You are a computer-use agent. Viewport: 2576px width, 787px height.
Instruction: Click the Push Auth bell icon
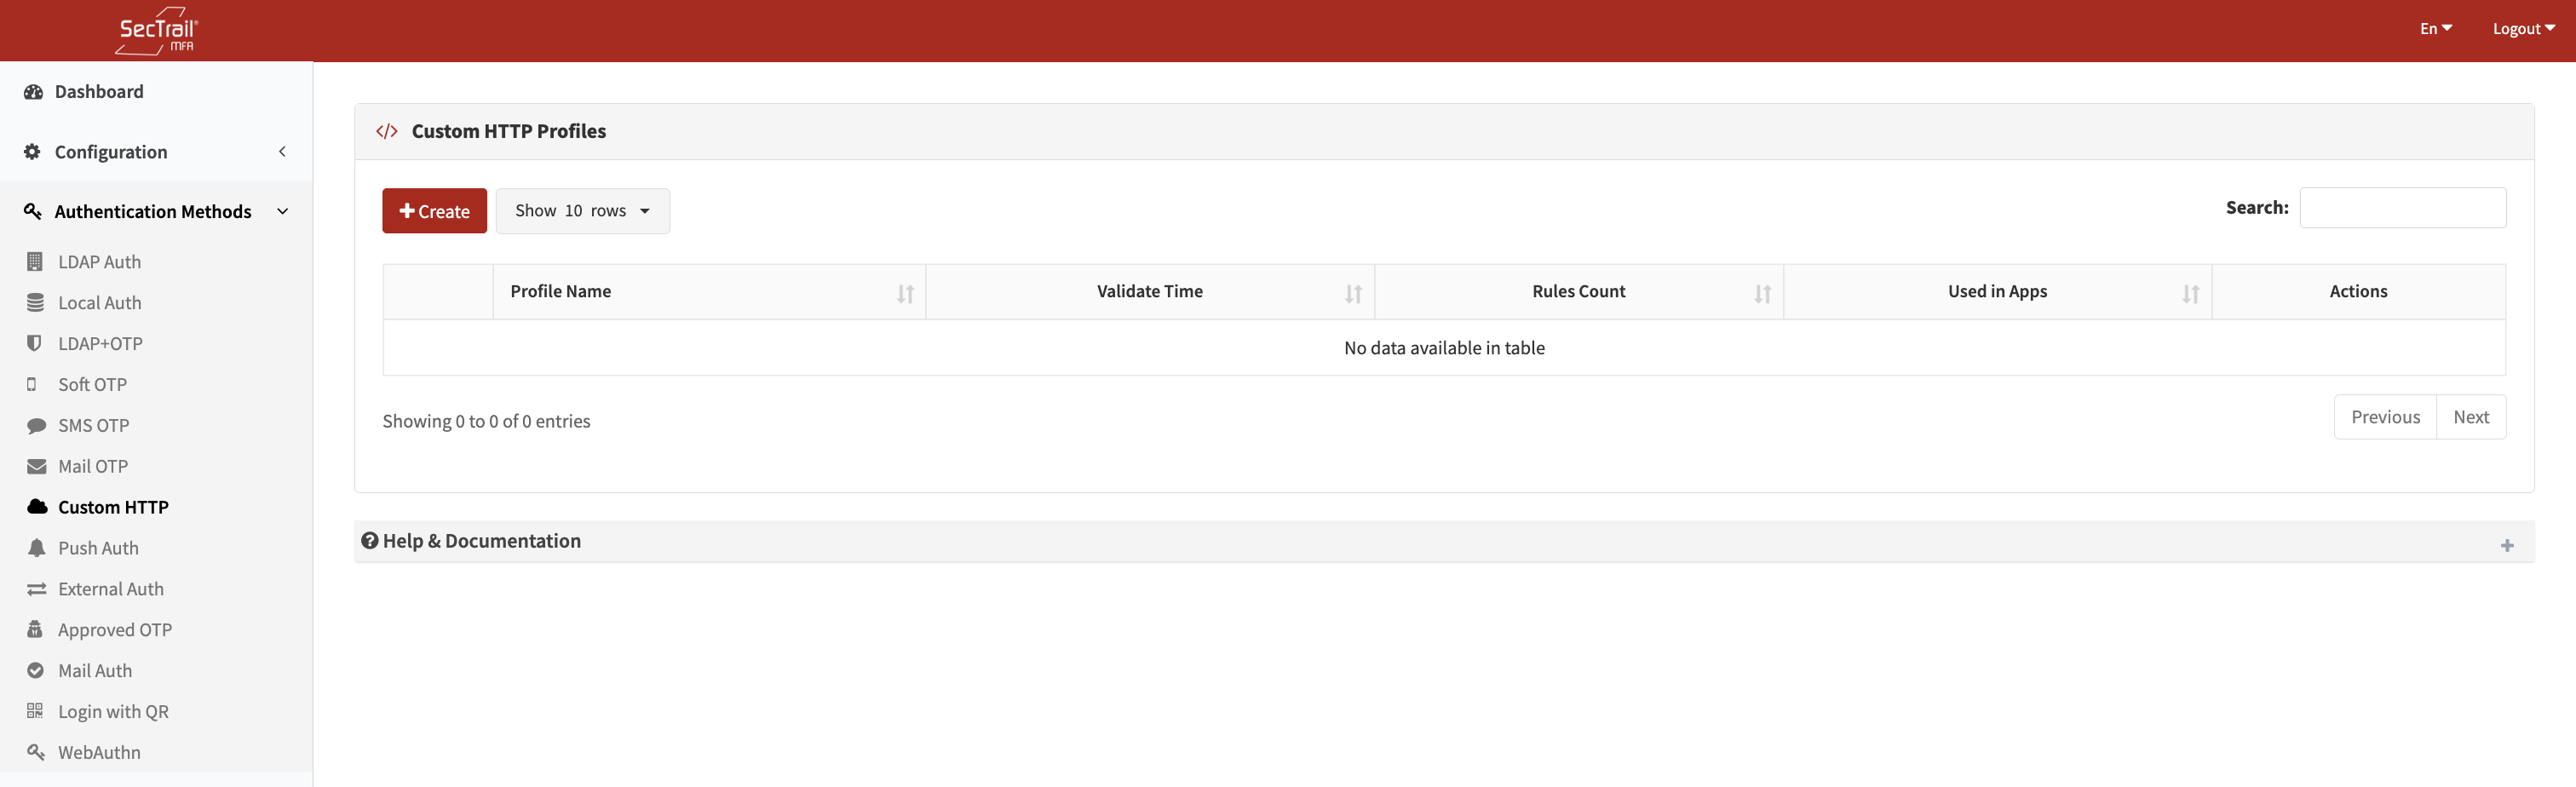(36, 548)
